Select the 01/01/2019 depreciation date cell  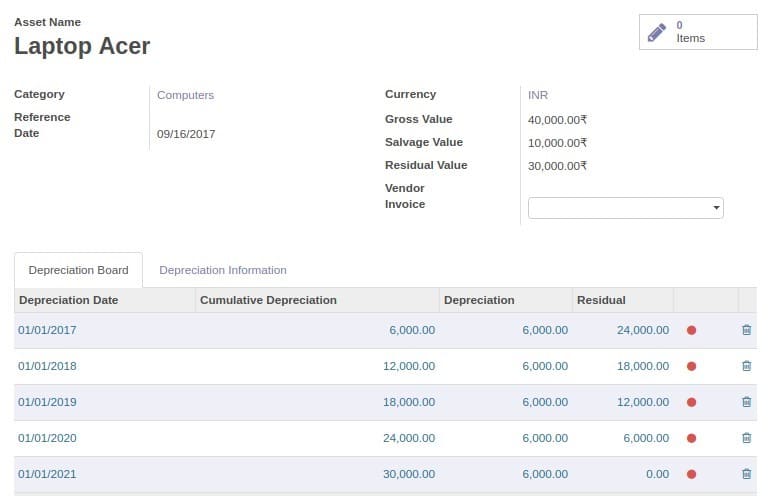[x=47, y=402]
